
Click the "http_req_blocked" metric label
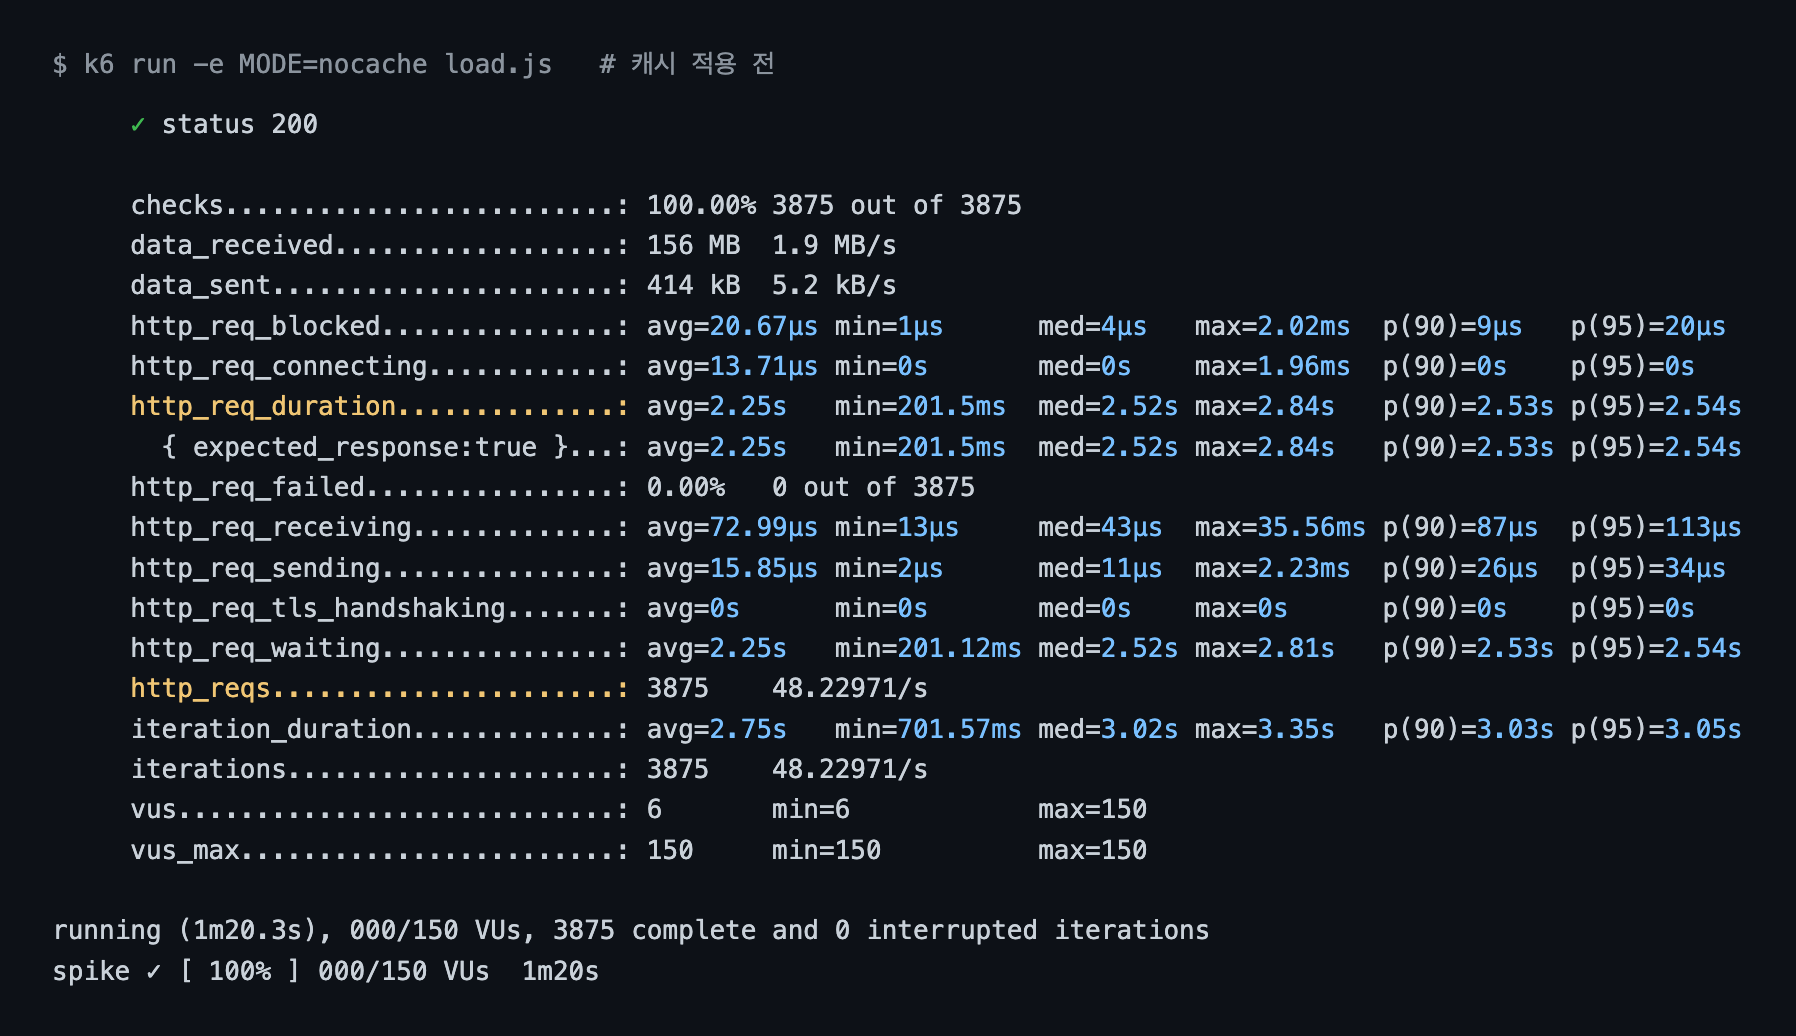click(x=256, y=326)
